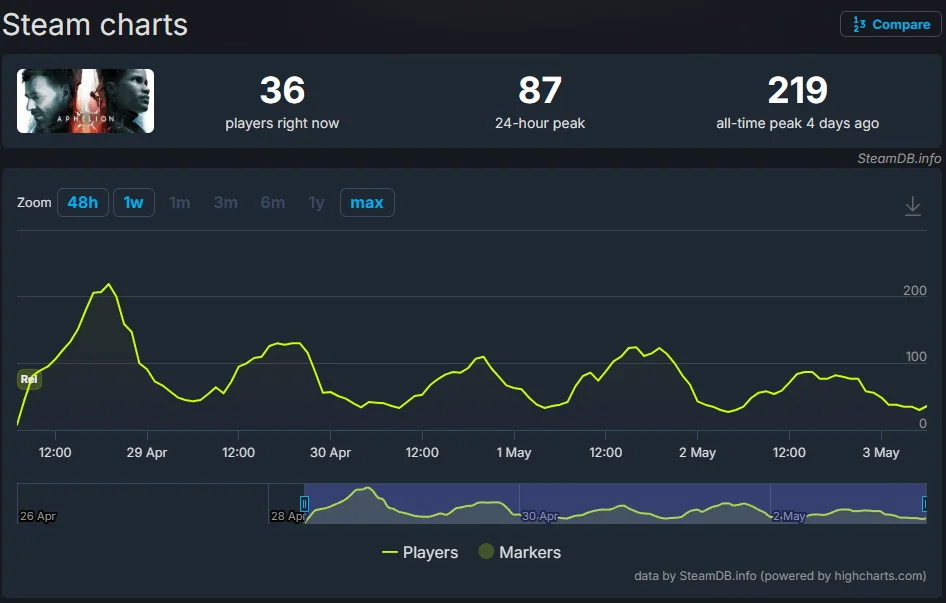
Task: Toggle the Players series in legend
Action: (420, 552)
